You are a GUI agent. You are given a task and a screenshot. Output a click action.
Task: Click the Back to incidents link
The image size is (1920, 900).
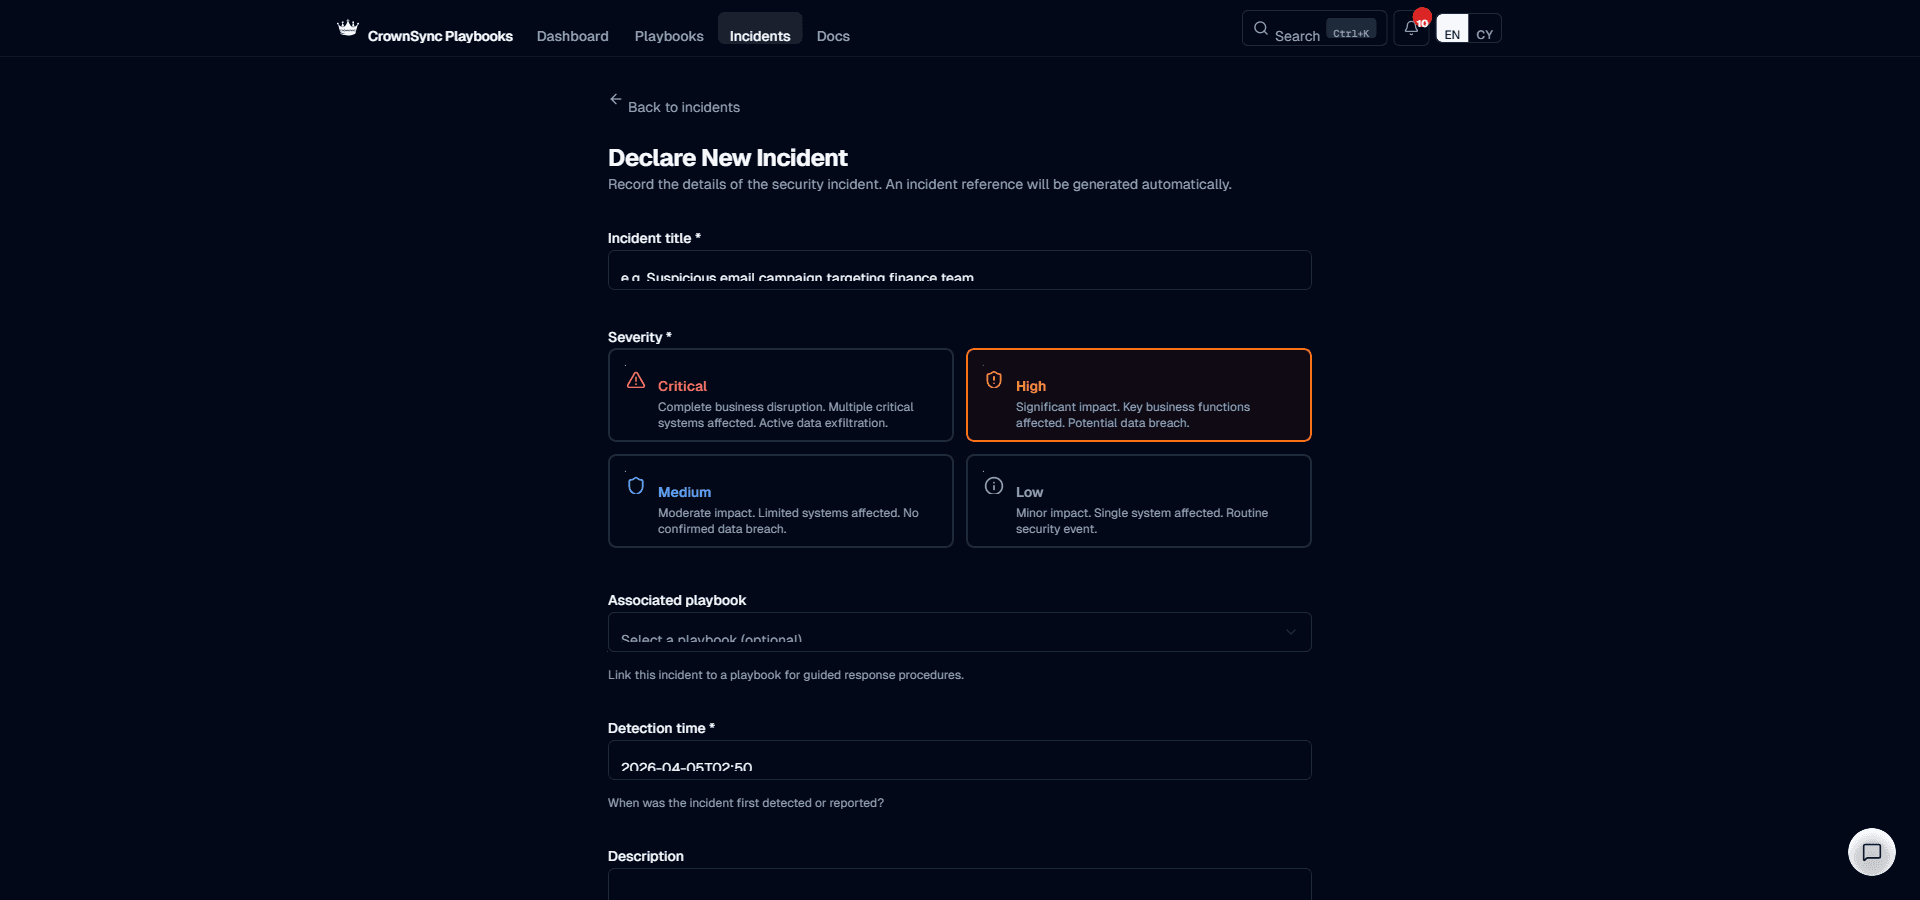point(684,107)
